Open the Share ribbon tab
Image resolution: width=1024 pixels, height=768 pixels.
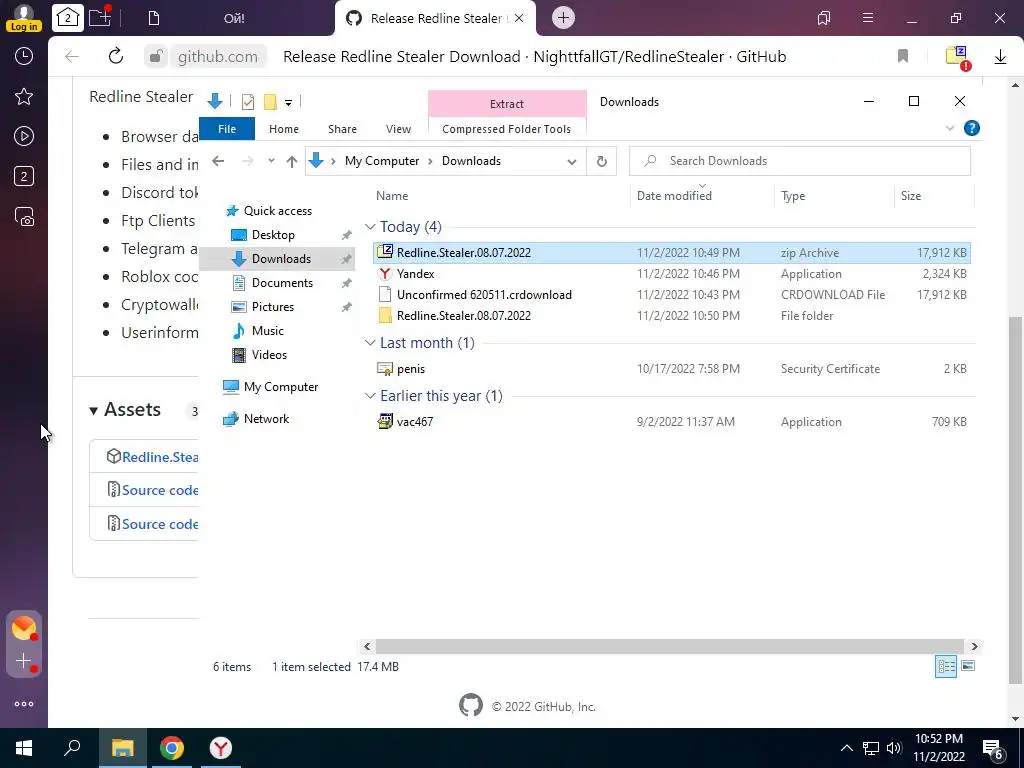click(x=342, y=129)
